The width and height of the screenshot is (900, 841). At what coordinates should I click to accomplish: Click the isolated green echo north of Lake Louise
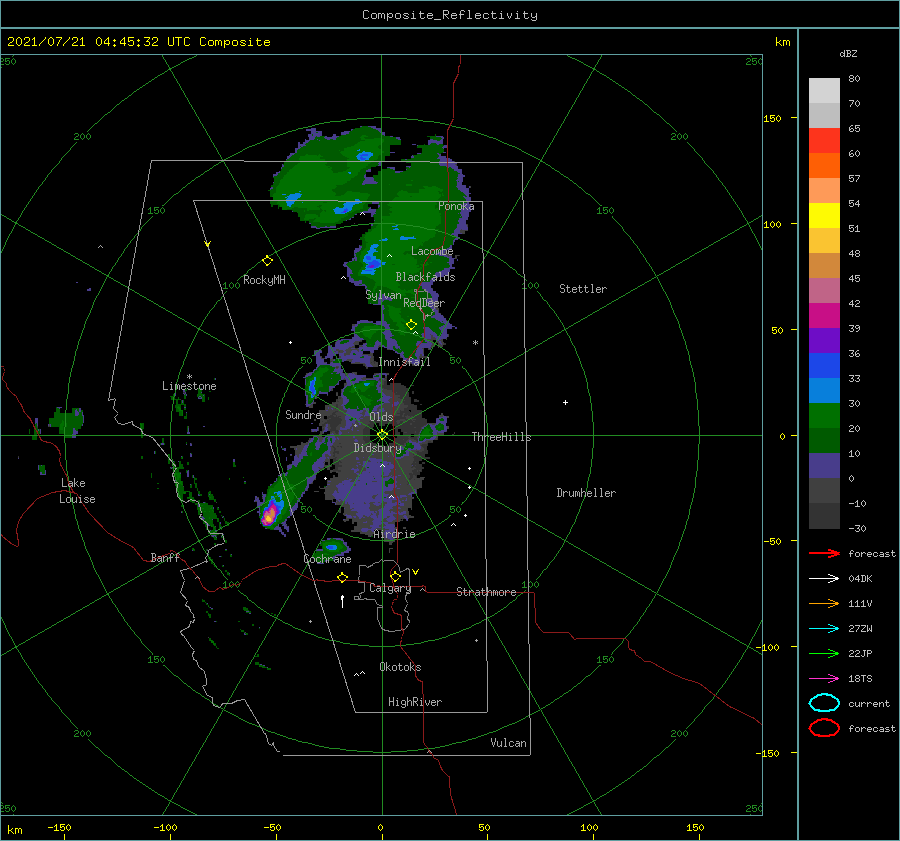click(x=67, y=421)
